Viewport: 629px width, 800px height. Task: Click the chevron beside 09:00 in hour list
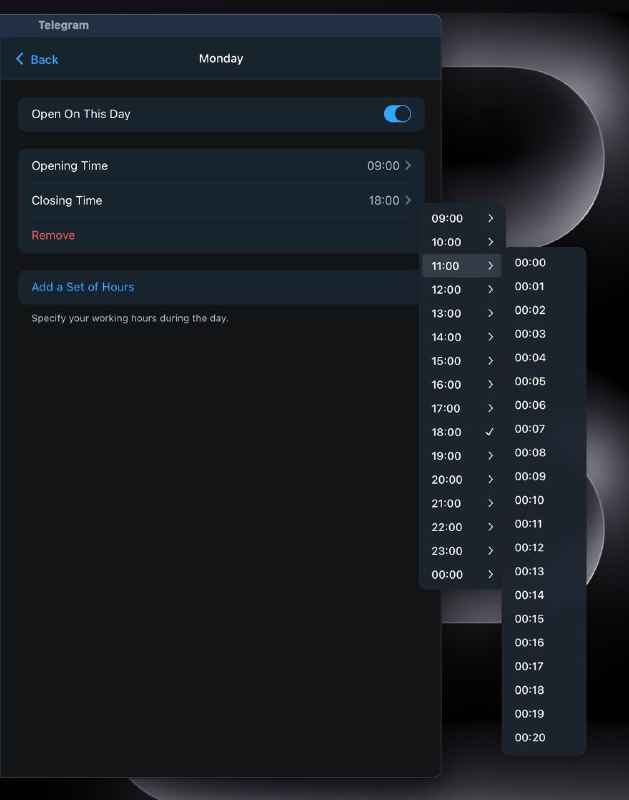(490, 218)
